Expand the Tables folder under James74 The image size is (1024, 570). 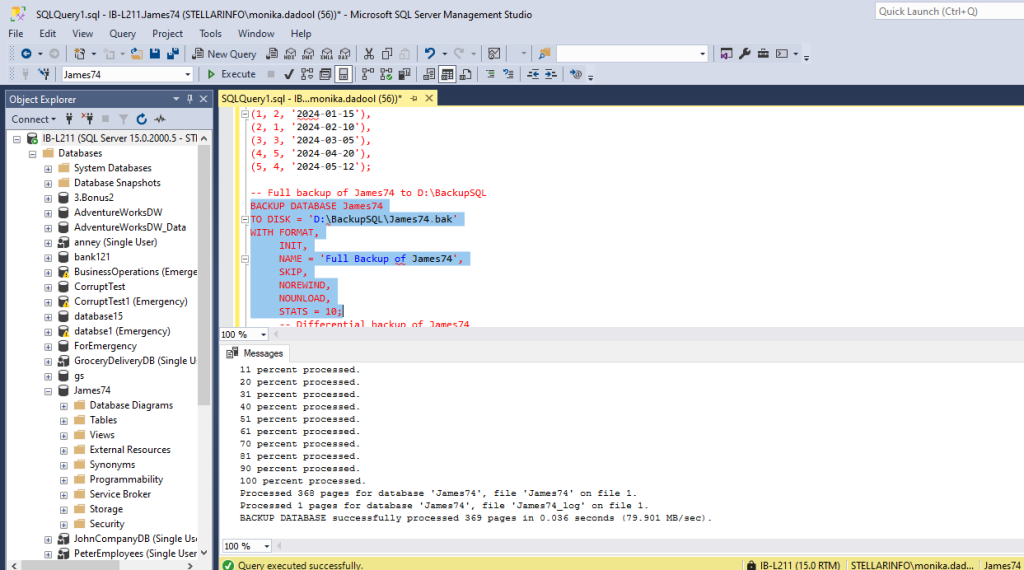pyautogui.click(x=64, y=420)
